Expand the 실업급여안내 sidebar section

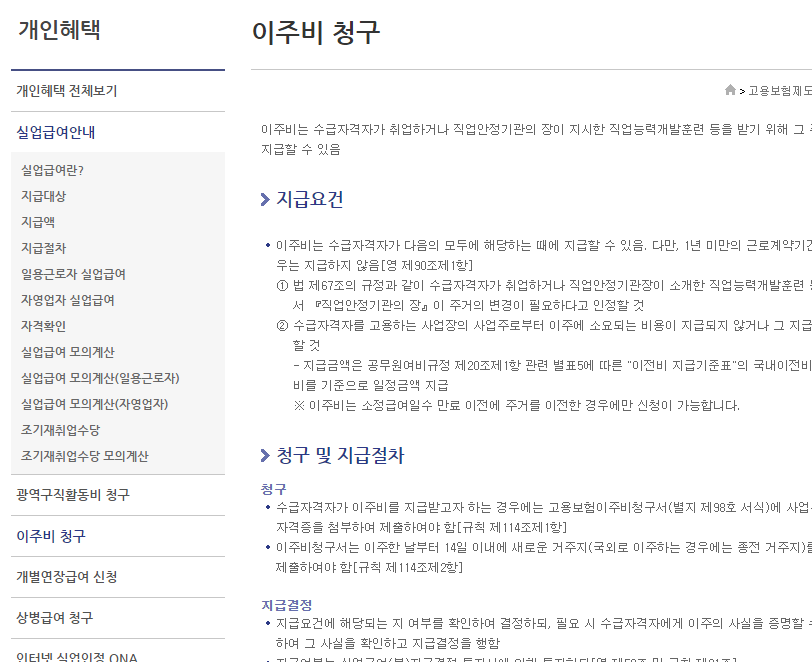click(54, 131)
